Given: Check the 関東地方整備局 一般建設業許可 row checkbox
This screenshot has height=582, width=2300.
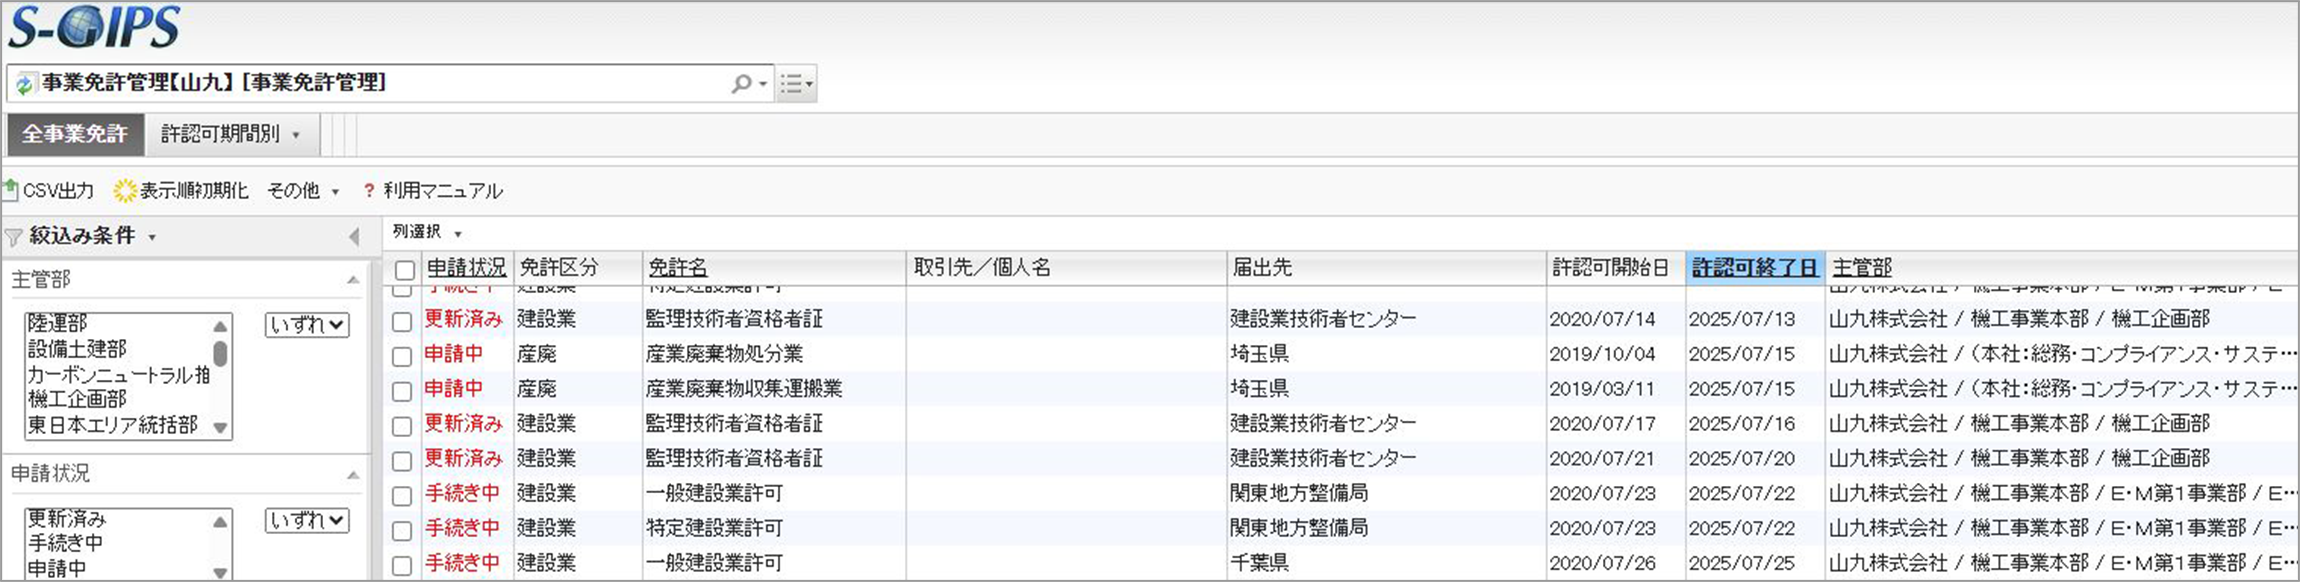Looking at the screenshot, I should click(402, 495).
